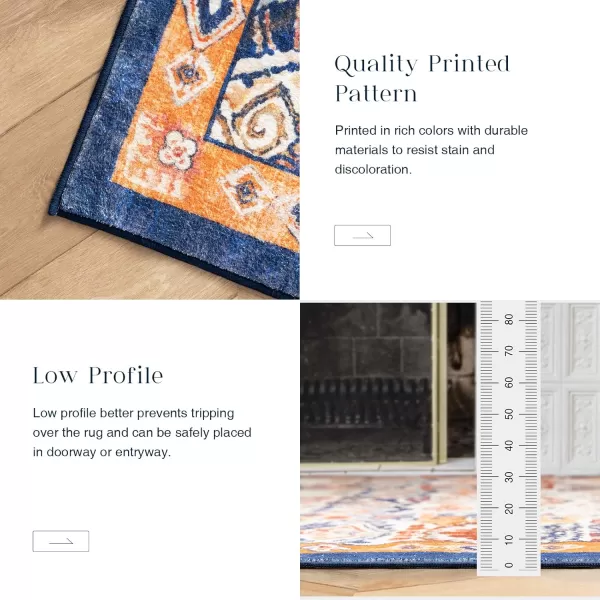Image resolution: width=600 pixels, height=600 pixels.
Task: Click the black fireplace screen in the photo
Action: (x=367, y=383)
